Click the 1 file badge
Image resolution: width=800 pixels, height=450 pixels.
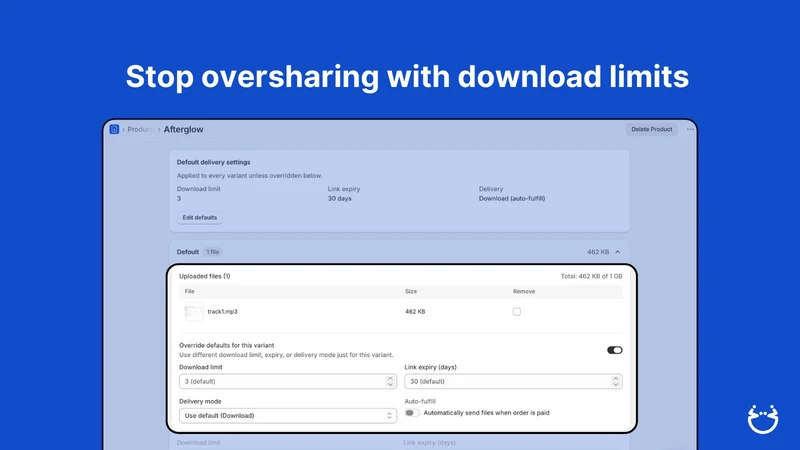pyautogui.click(x=213, y=252)
